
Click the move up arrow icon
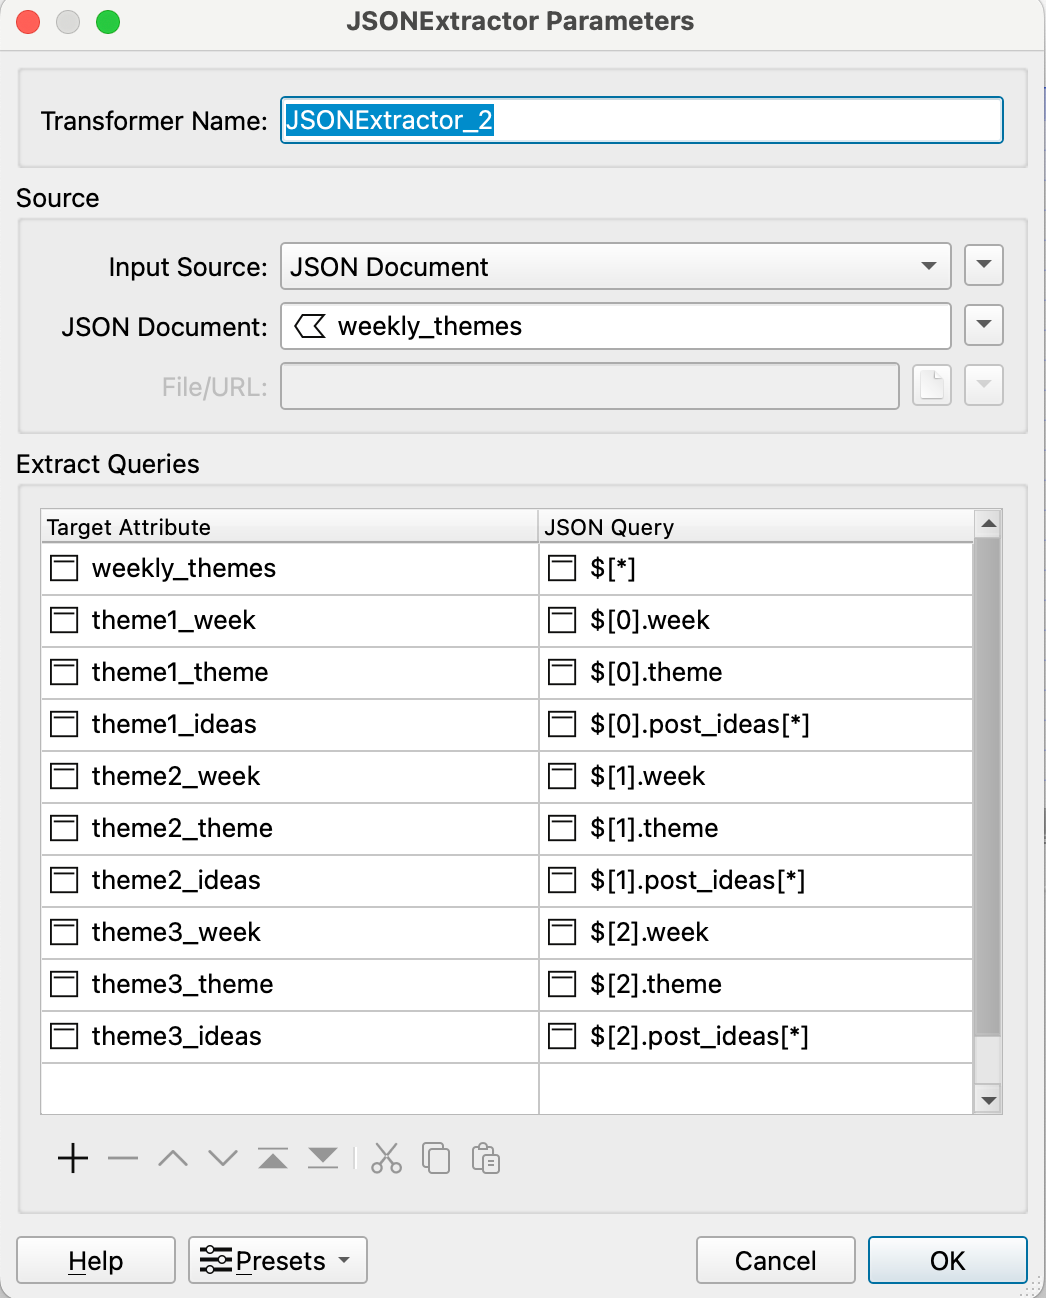pyautogui.click(x=173, y=1159)
